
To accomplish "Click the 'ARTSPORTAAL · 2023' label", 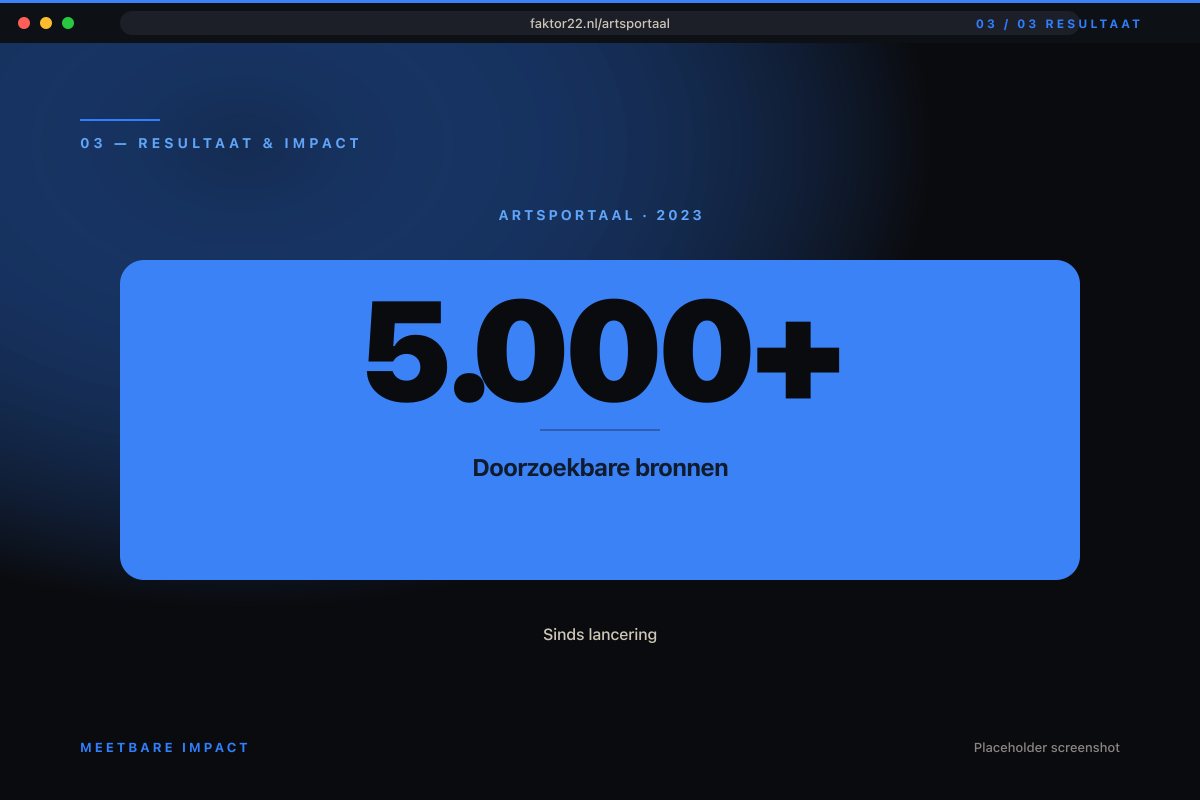I will pos(601,215).
